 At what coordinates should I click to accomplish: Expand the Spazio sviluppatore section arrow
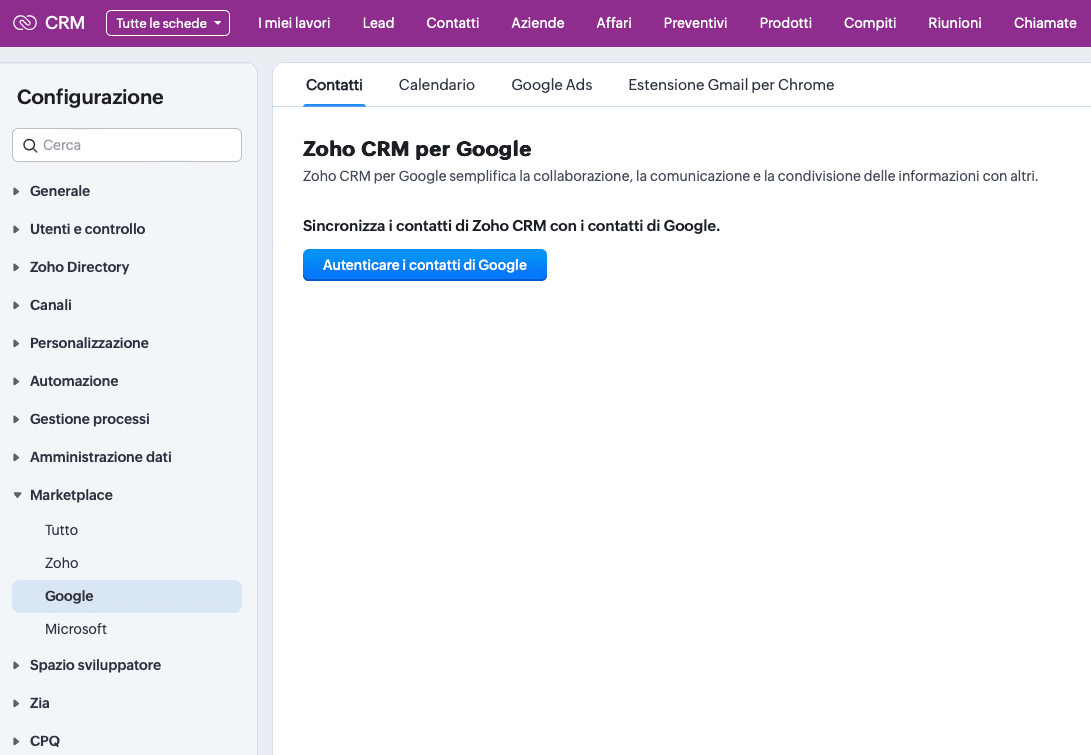pos(16,665)
